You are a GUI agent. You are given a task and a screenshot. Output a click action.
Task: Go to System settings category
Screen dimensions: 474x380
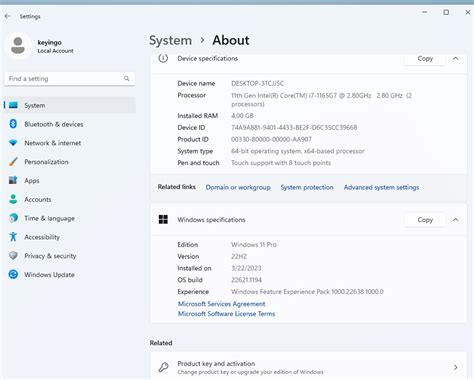[70, 105]
